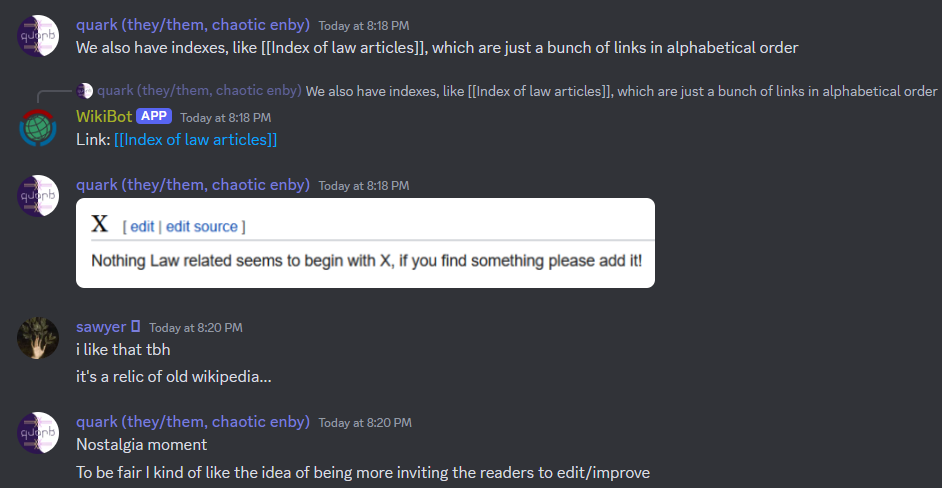This screenshot has height=488, width=942.
Task: Click the APP badge beside WikiBot
Action: point(154,116)
